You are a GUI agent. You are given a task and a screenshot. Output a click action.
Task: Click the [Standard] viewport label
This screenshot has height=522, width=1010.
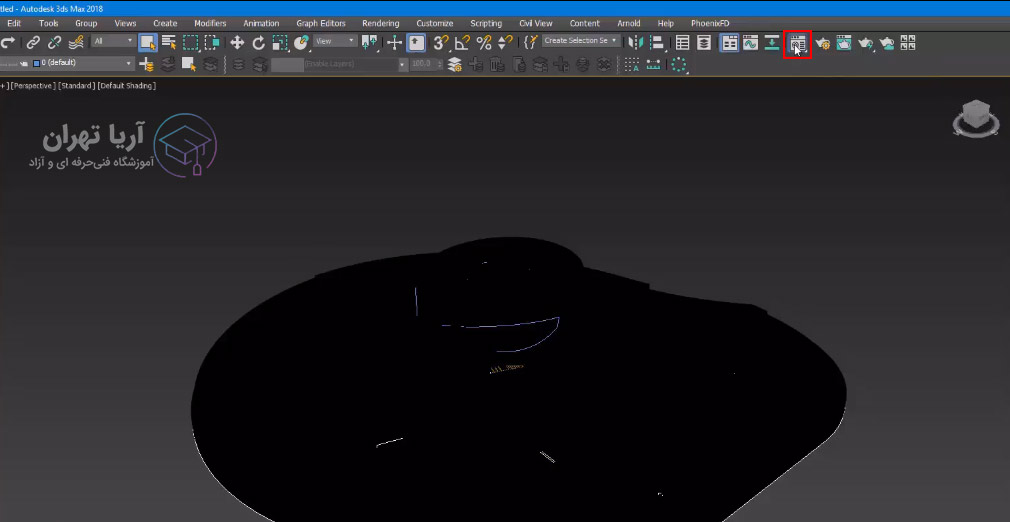pos(77,86)
